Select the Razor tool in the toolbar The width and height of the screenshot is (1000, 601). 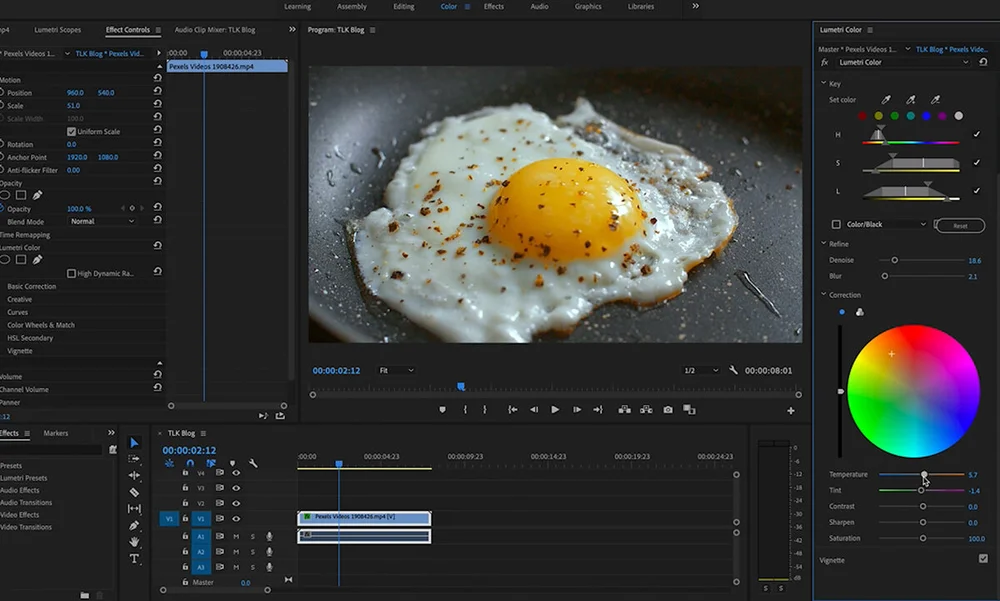134,492
